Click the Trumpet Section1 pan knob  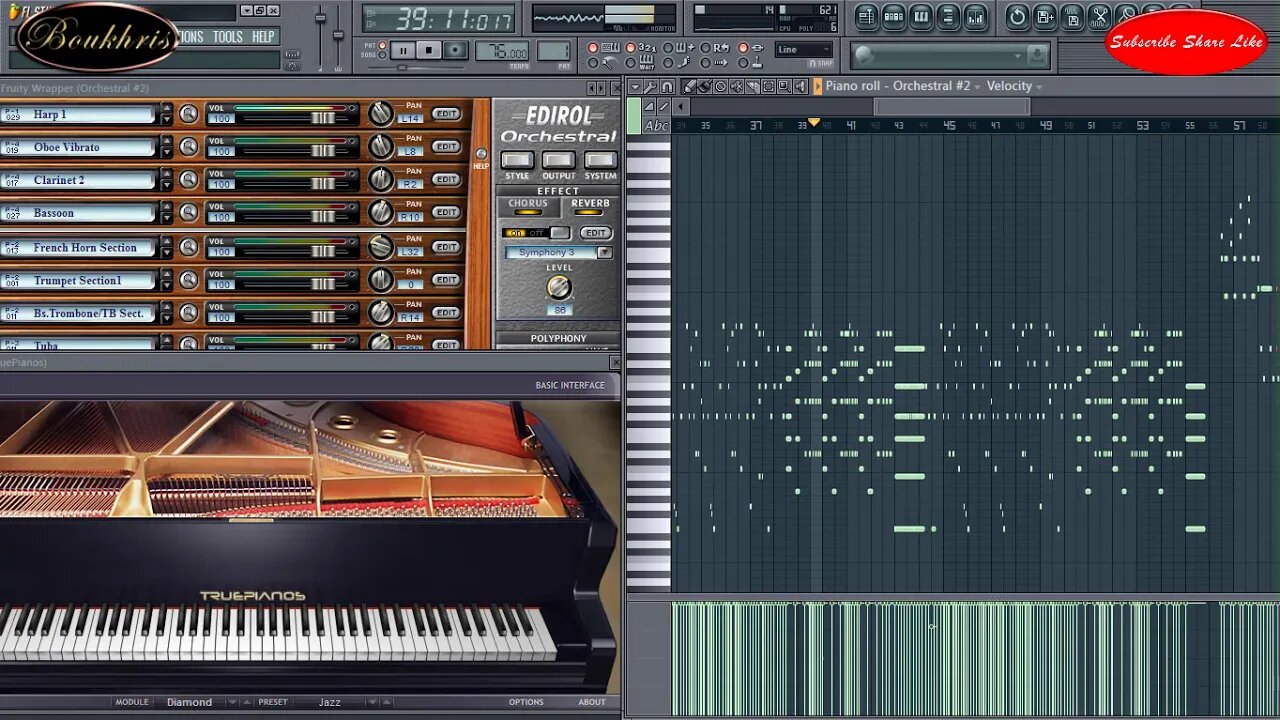[x=380, y=280]
